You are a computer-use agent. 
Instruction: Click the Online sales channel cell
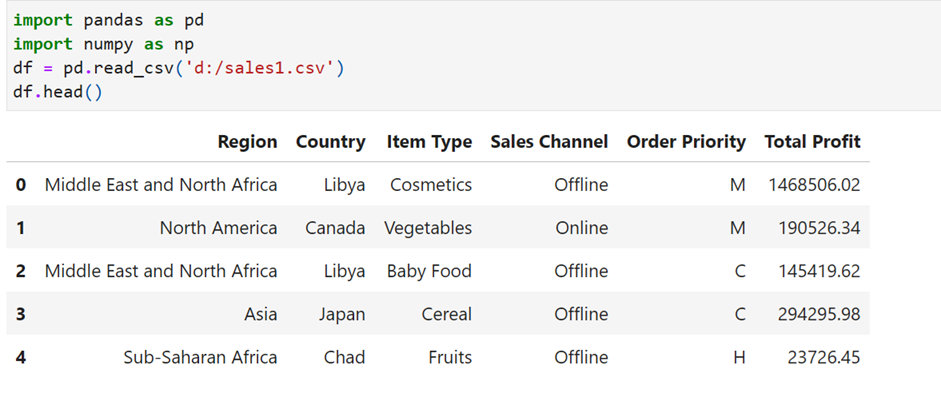tap(582, 228)
